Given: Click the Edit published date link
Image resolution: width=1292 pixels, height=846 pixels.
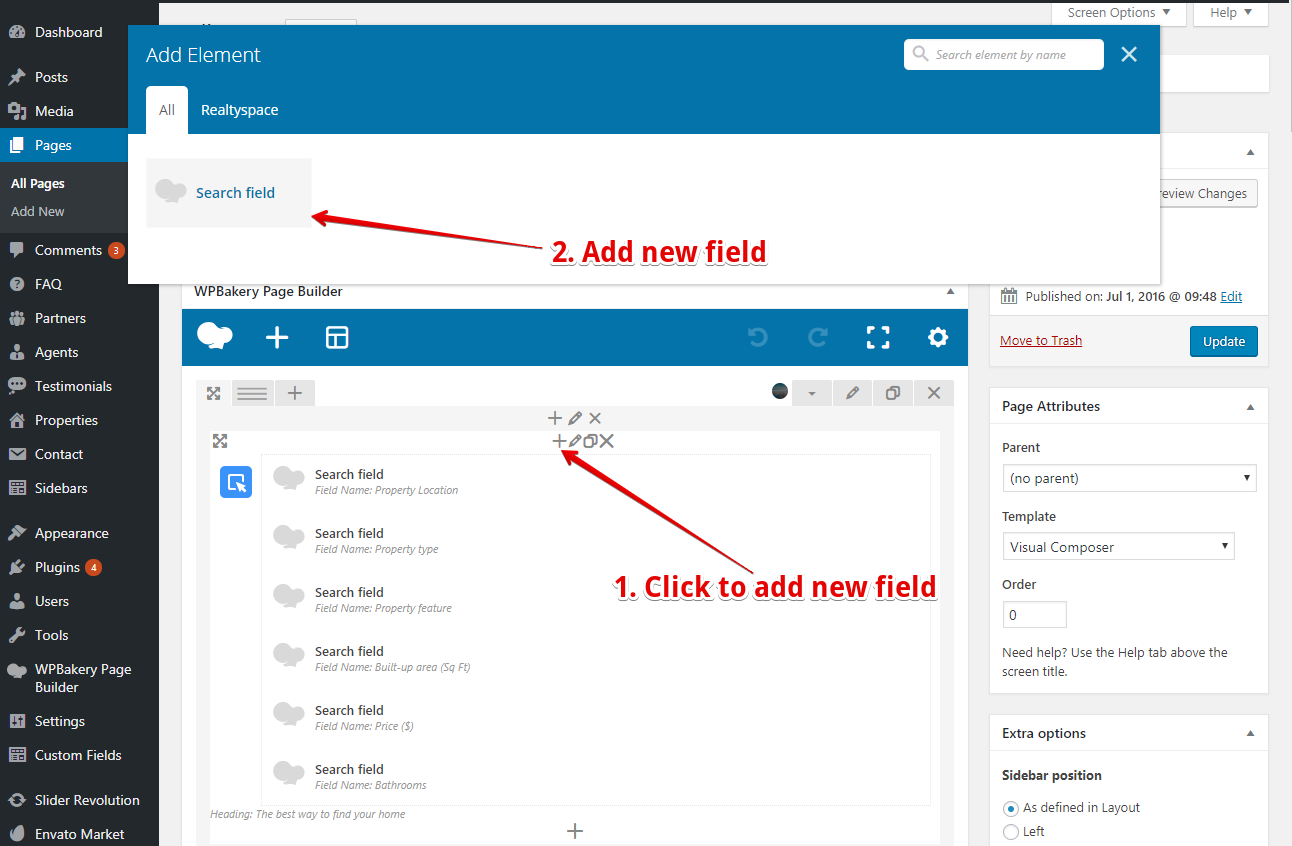Looking at the screenshot, I should point(1231,296).
